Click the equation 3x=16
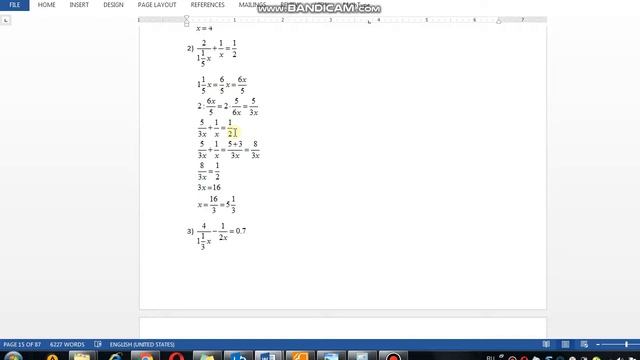The width and height of the screenshot is (640, 360). point(209,187)
